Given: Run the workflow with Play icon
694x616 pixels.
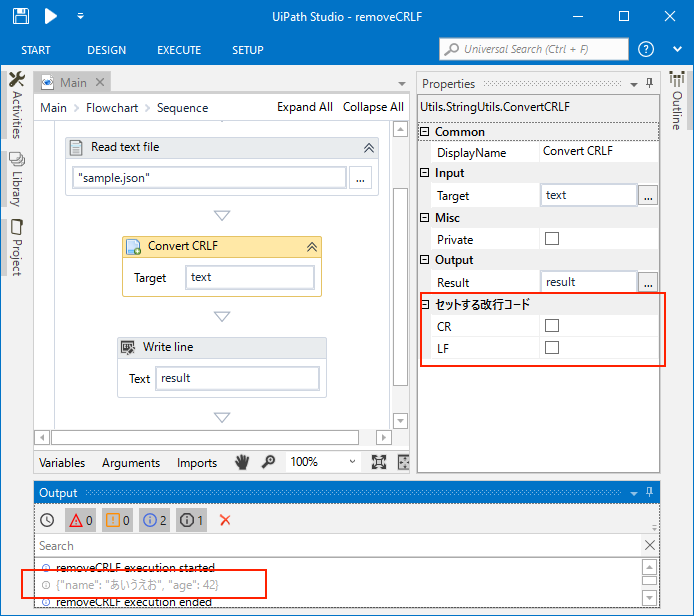Looking at the screenshot, I should (51, 16).
